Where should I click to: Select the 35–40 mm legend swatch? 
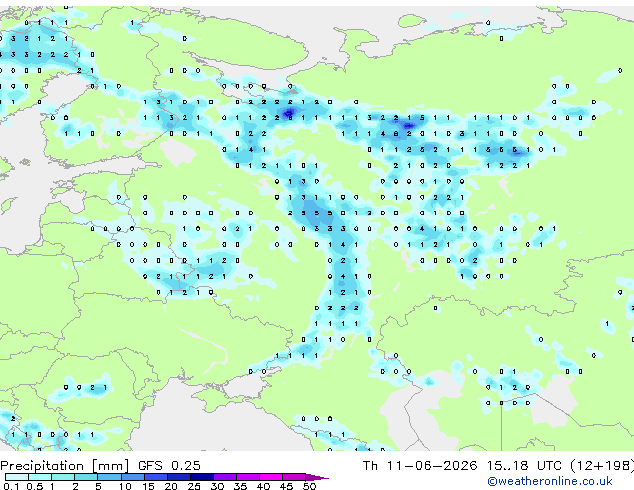coord(248,477)
